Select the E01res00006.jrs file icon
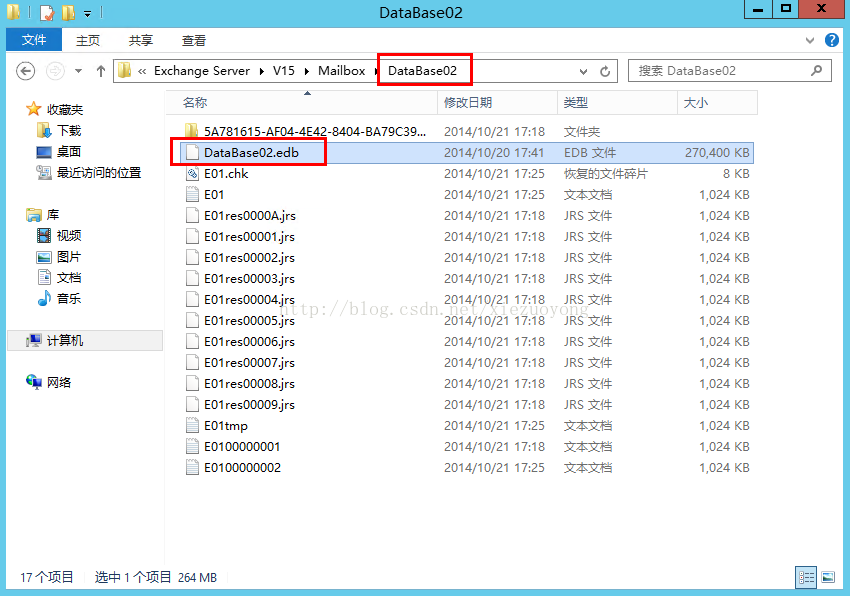The height and width of the screenshot is (596, 850). pos(192,342)
